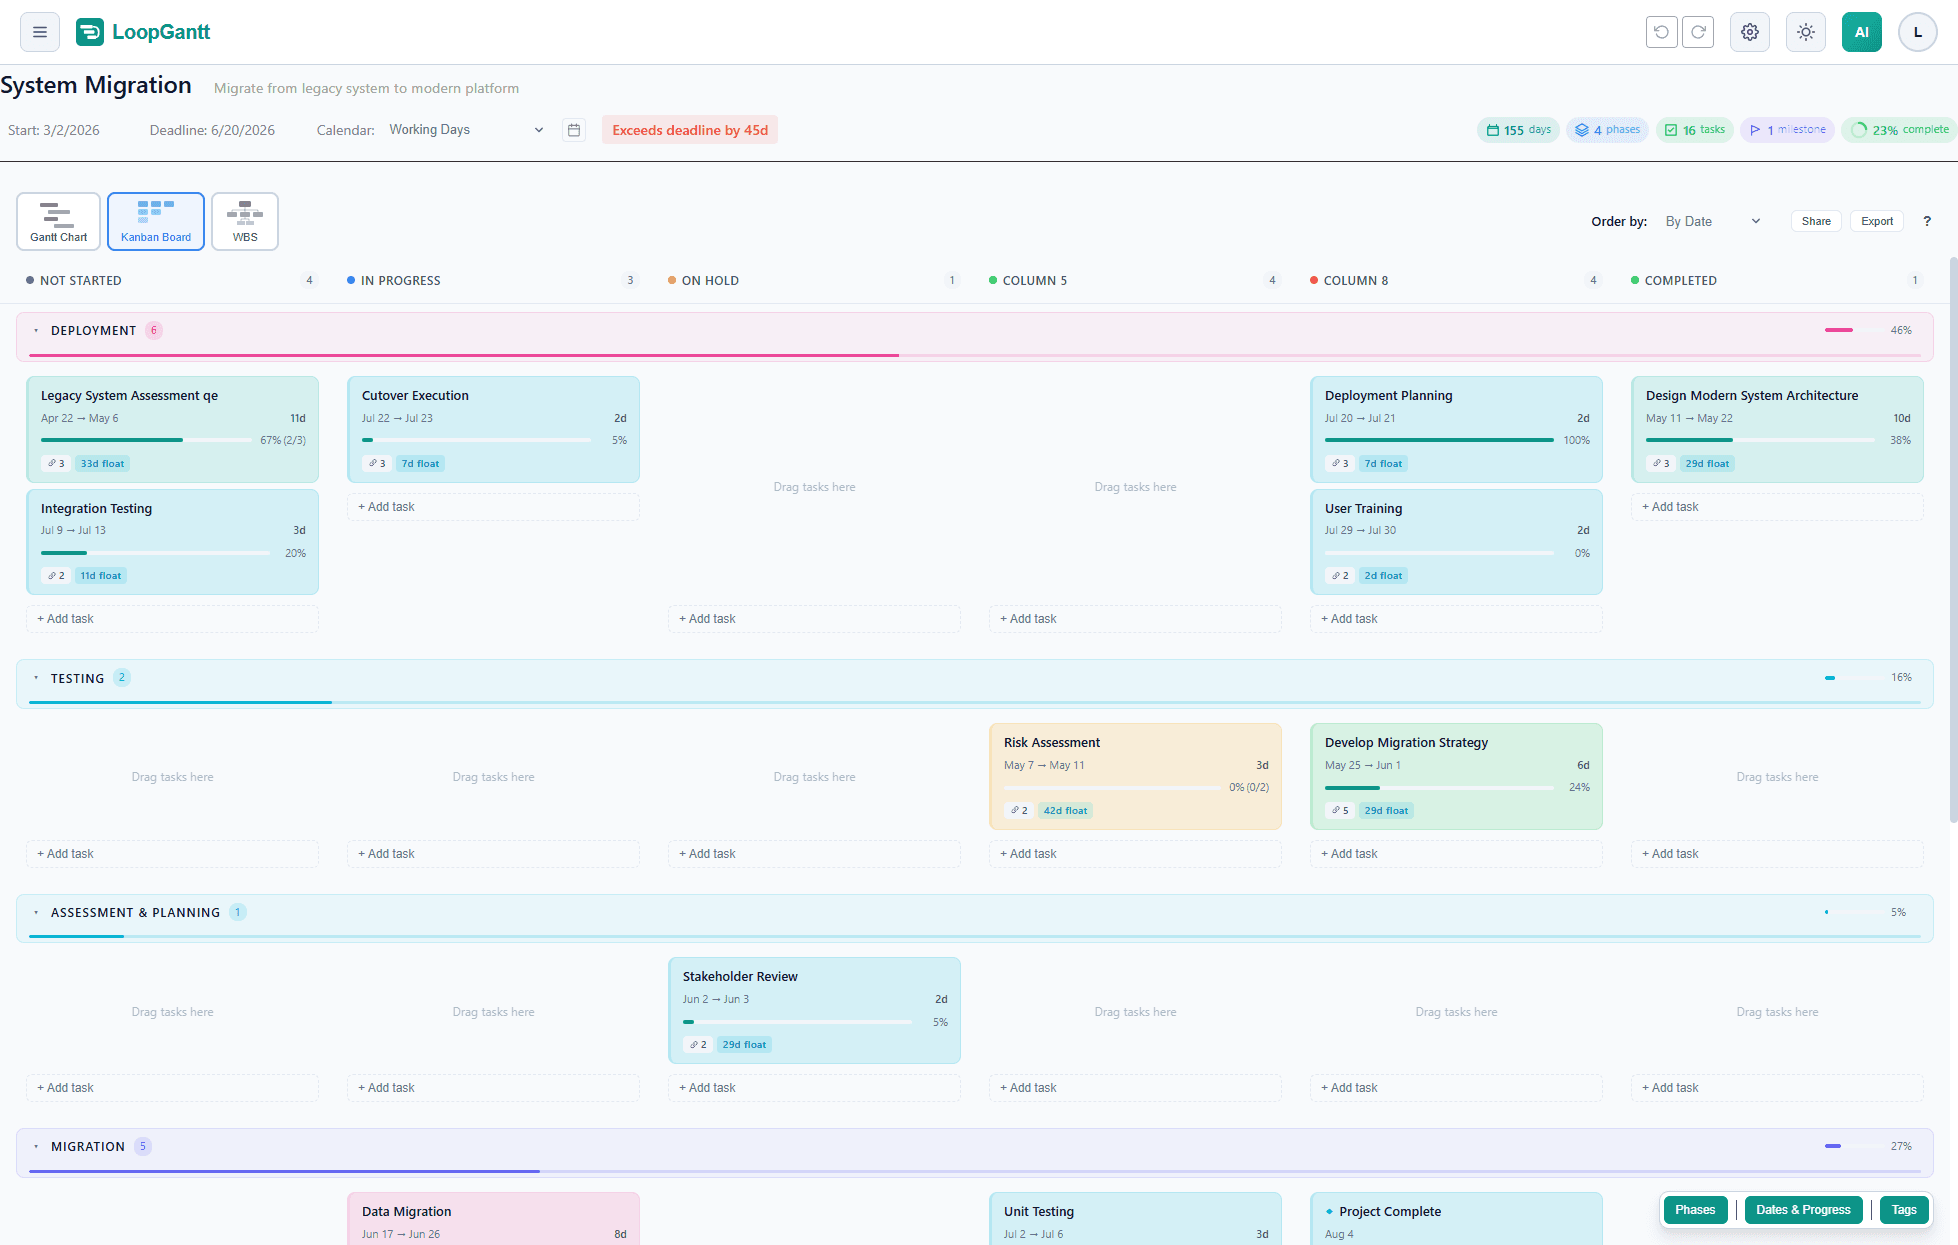This screenshot has height=1245, width=1958.
Task: Click the undo icon in the toolbar
Action: [1661, 31]
